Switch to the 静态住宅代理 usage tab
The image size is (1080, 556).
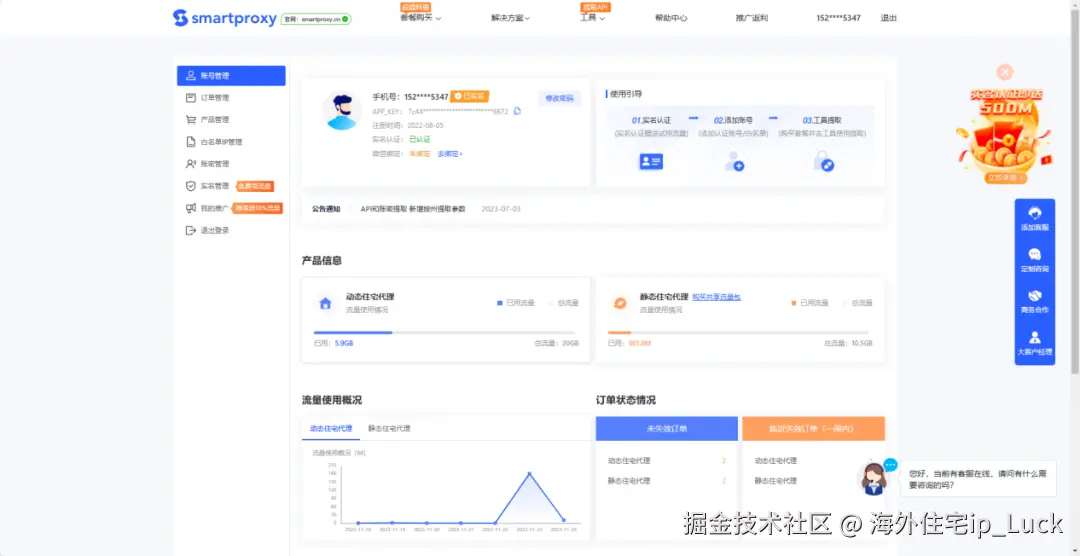pos(389,429)
